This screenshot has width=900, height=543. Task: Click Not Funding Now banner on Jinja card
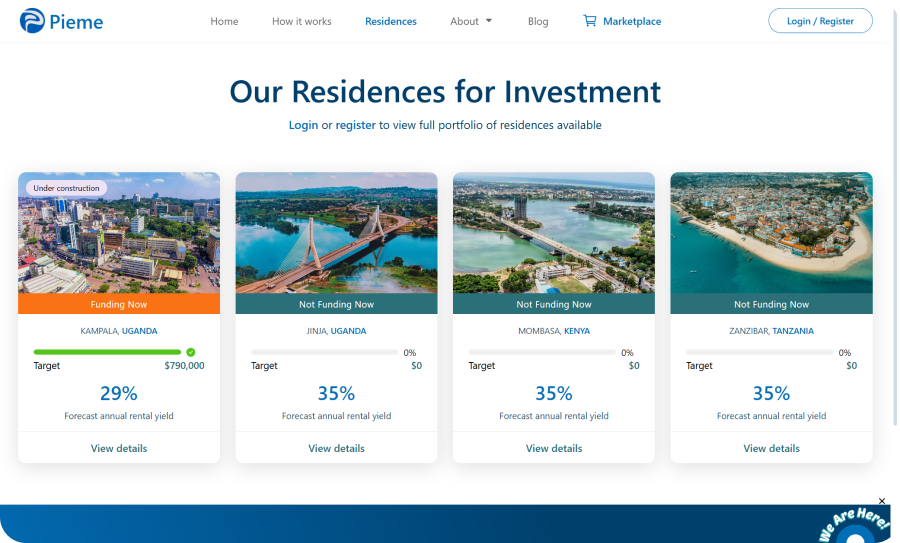(336, 304)
